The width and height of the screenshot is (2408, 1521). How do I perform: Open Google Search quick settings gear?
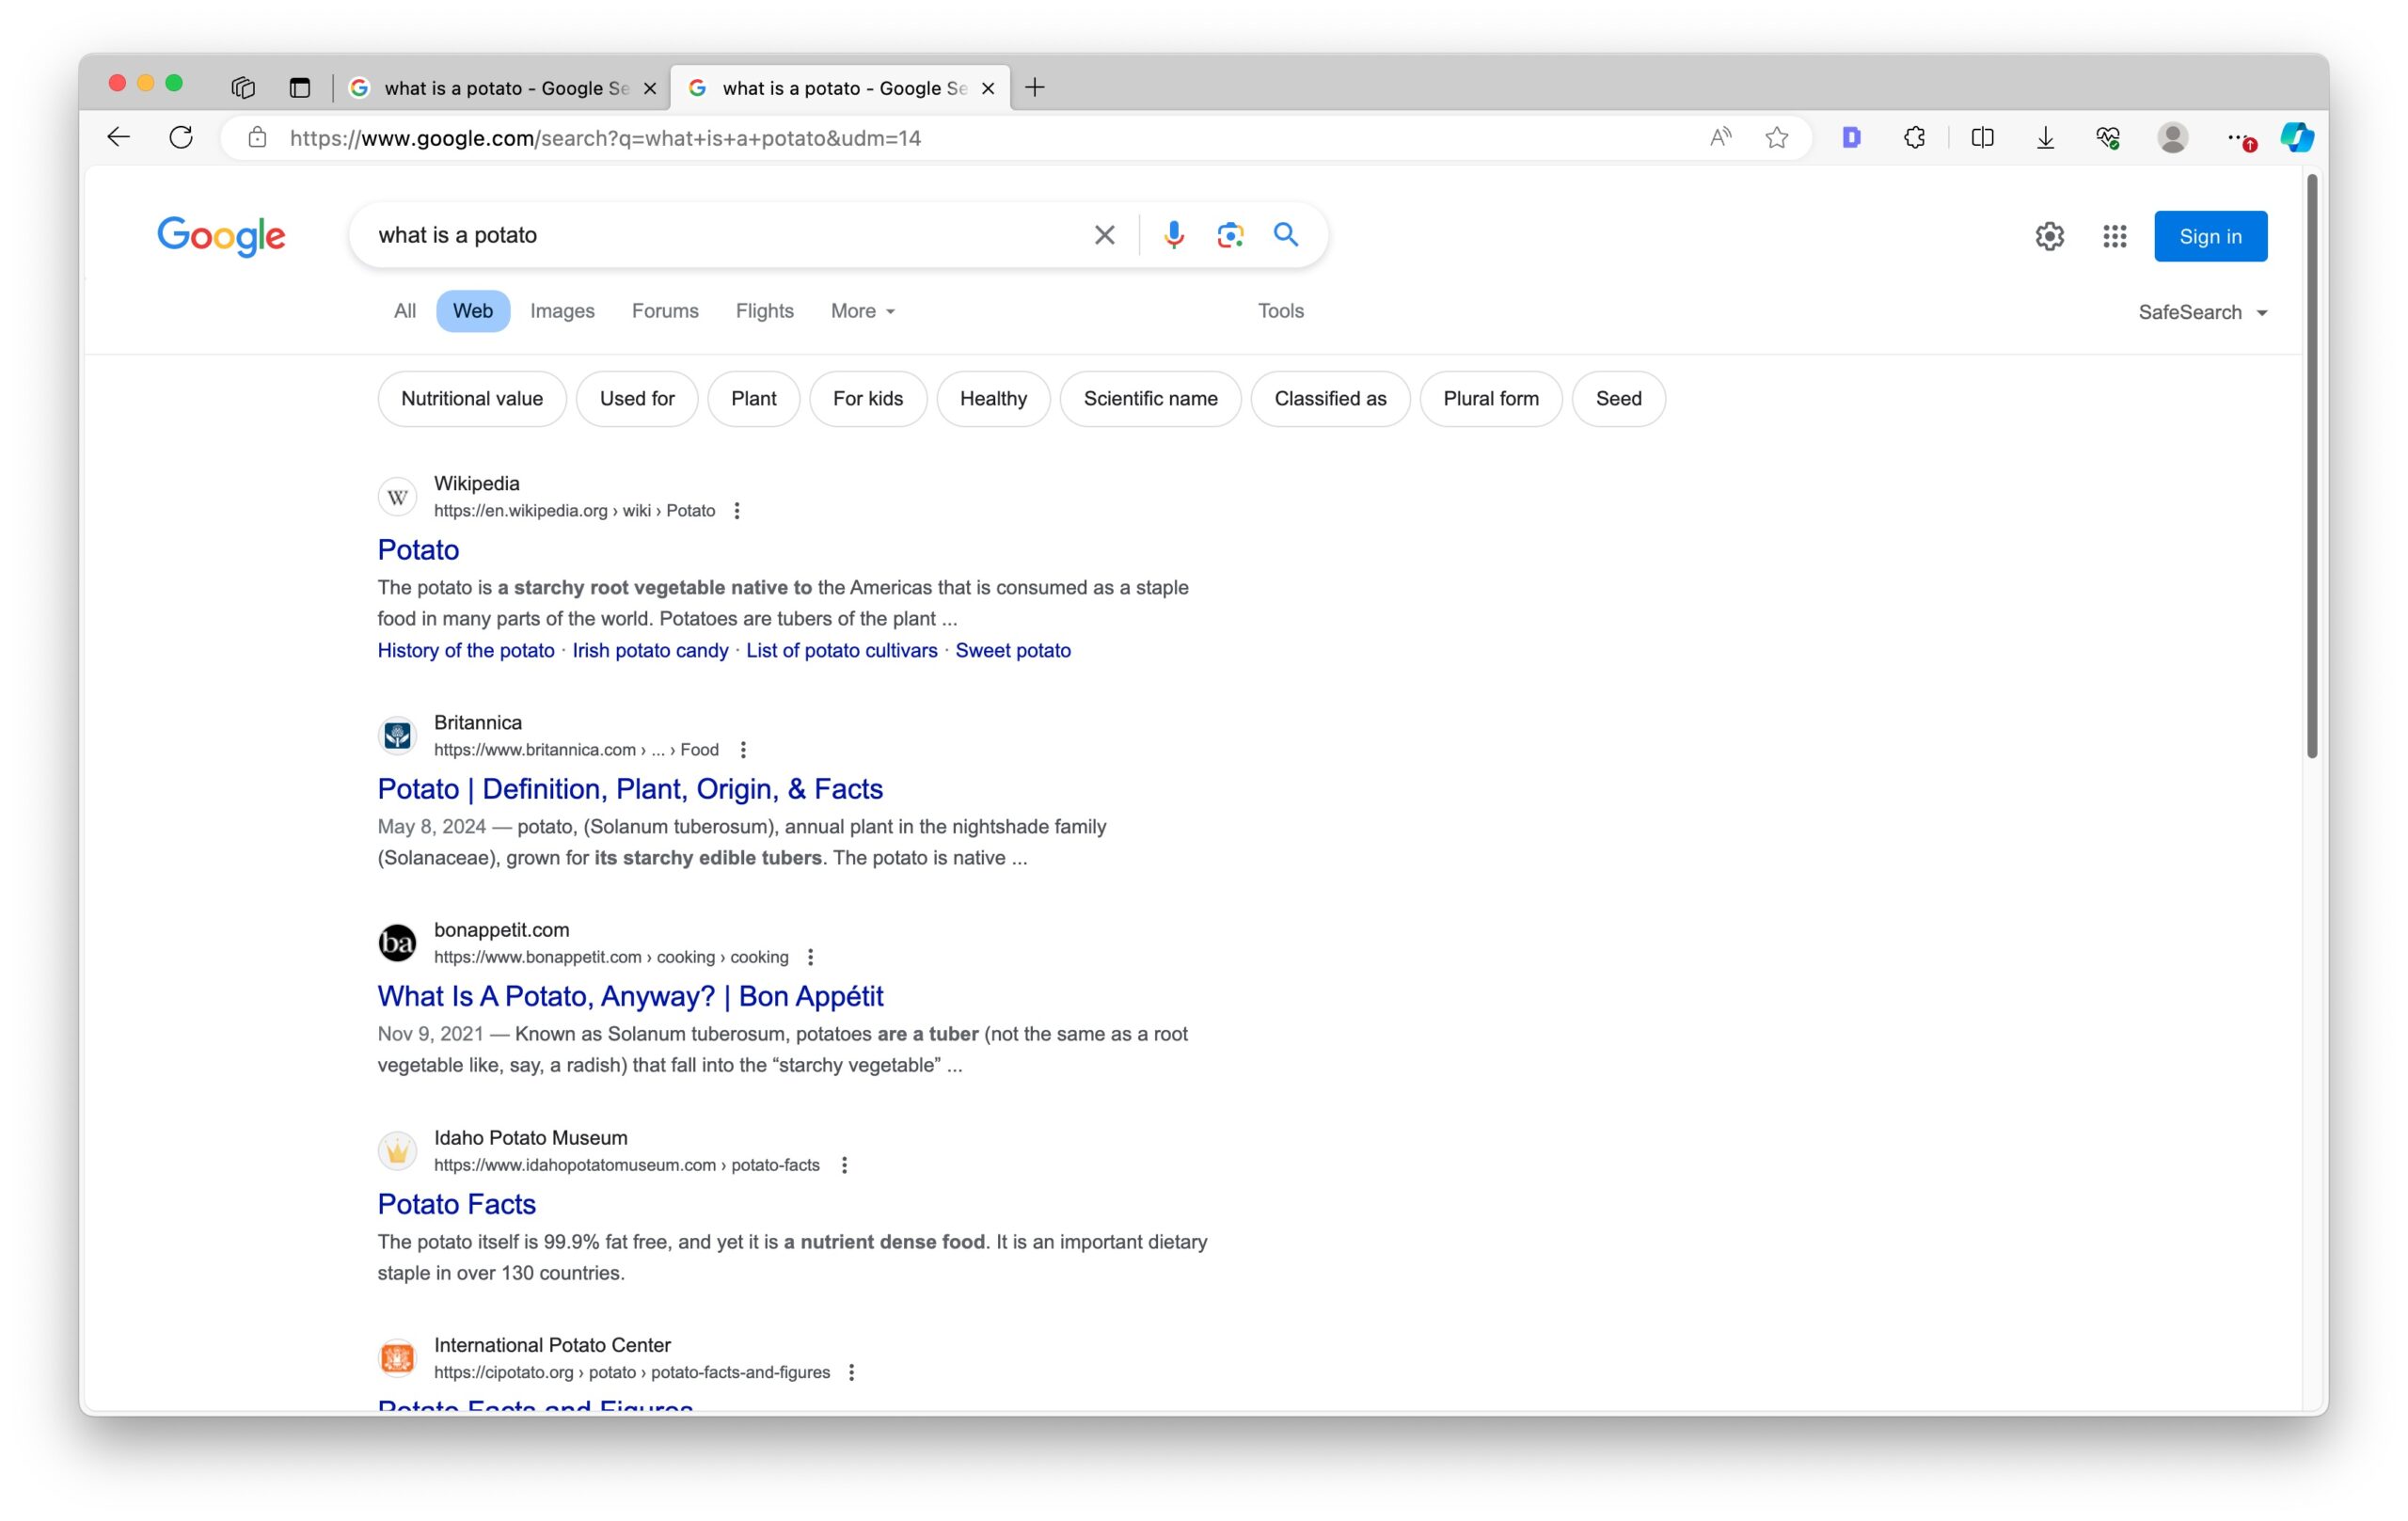pyautogui.click(x=2049, y=236)
